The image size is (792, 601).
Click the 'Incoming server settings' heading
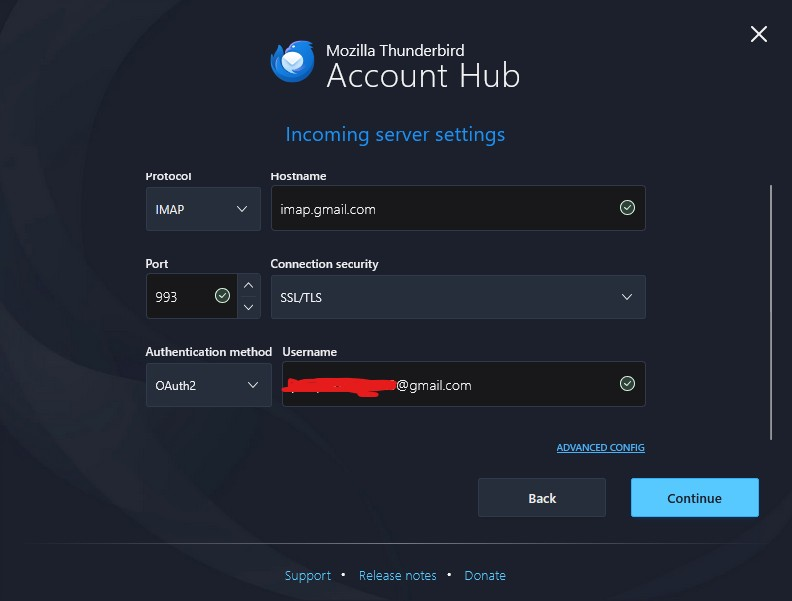point(395,135)
